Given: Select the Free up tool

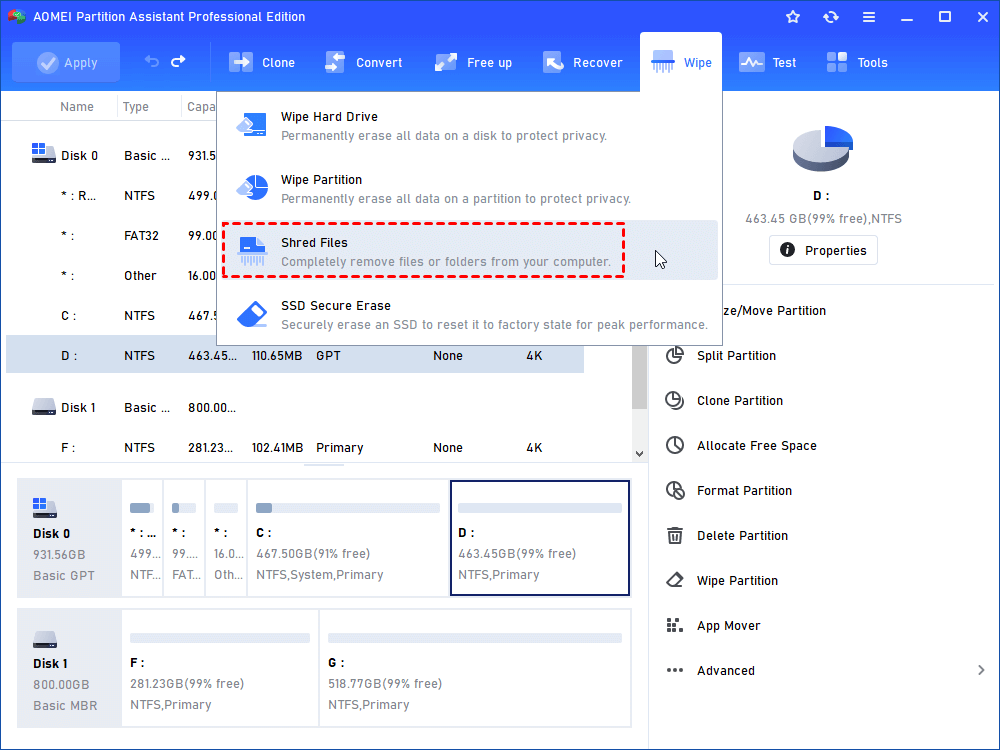Looking at the screenshot, I should point(446,62).
